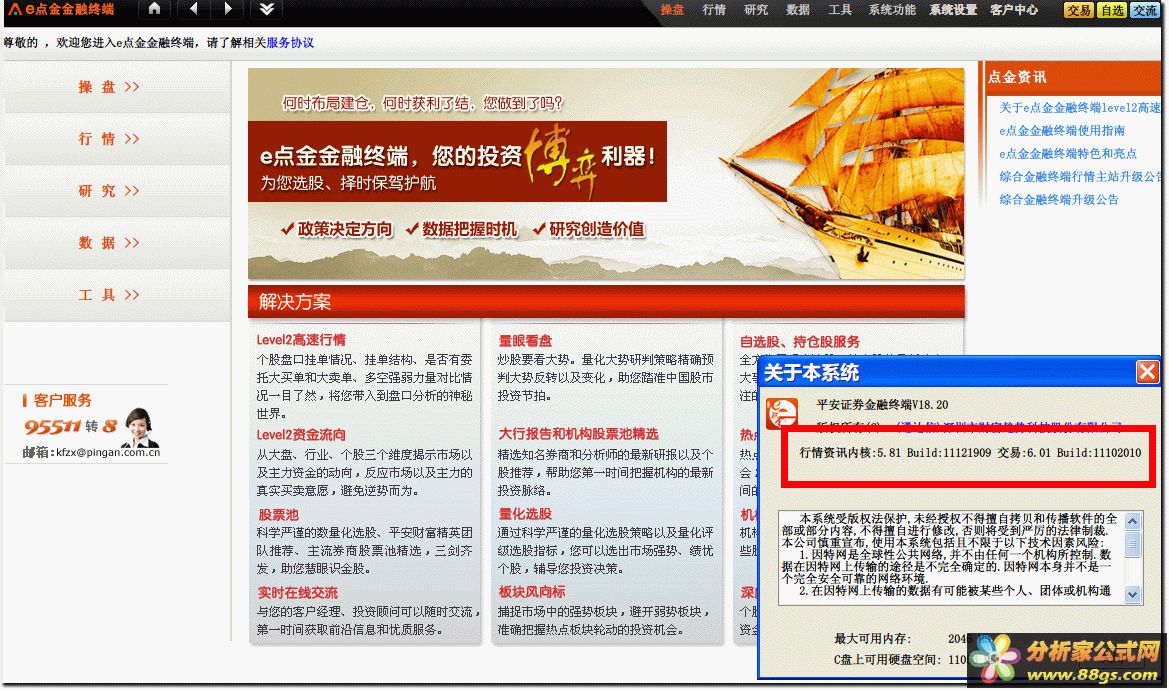The width and height of the screenshot is (1169, 690).
Task: Go back with the left arrow icon
Action: (193, 9)
